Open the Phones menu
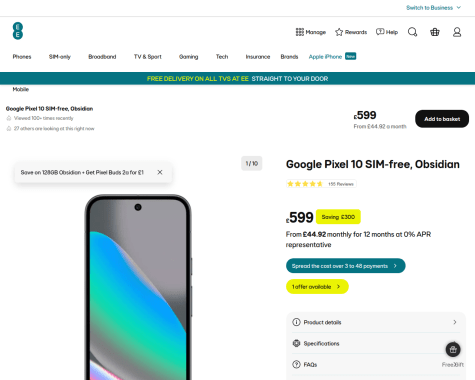This screenshot has height=380, width=475. 22,57
